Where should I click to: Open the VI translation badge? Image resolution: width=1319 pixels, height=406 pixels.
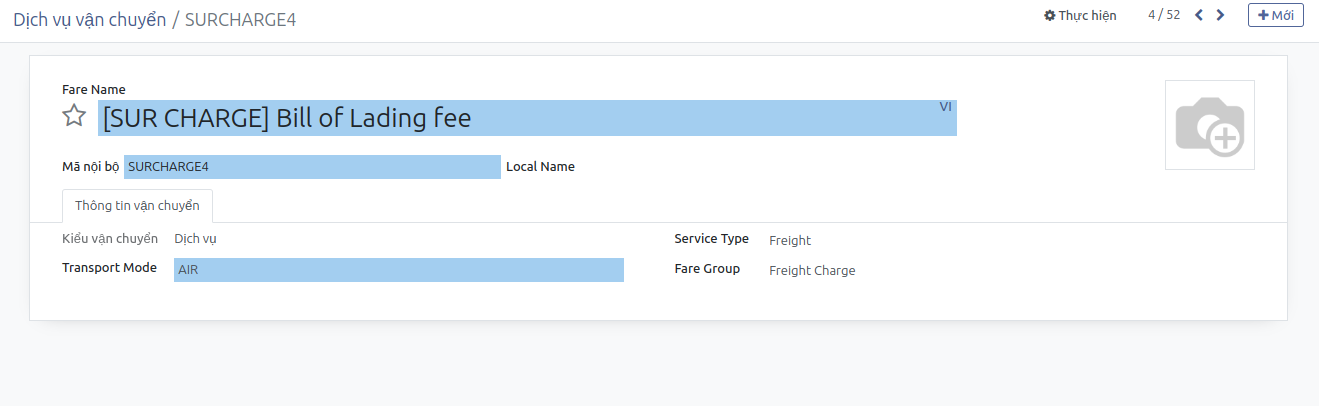[x=945, y=107]
